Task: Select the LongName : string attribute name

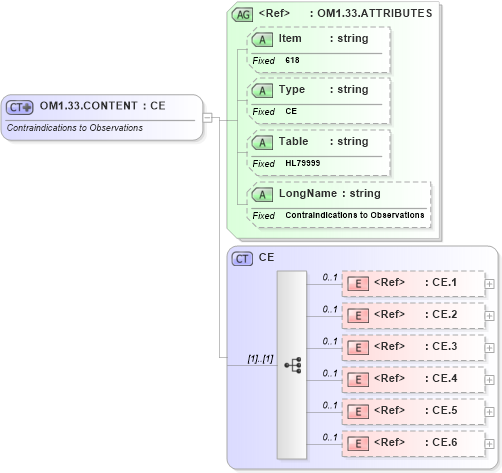Action: click(330, 193)
